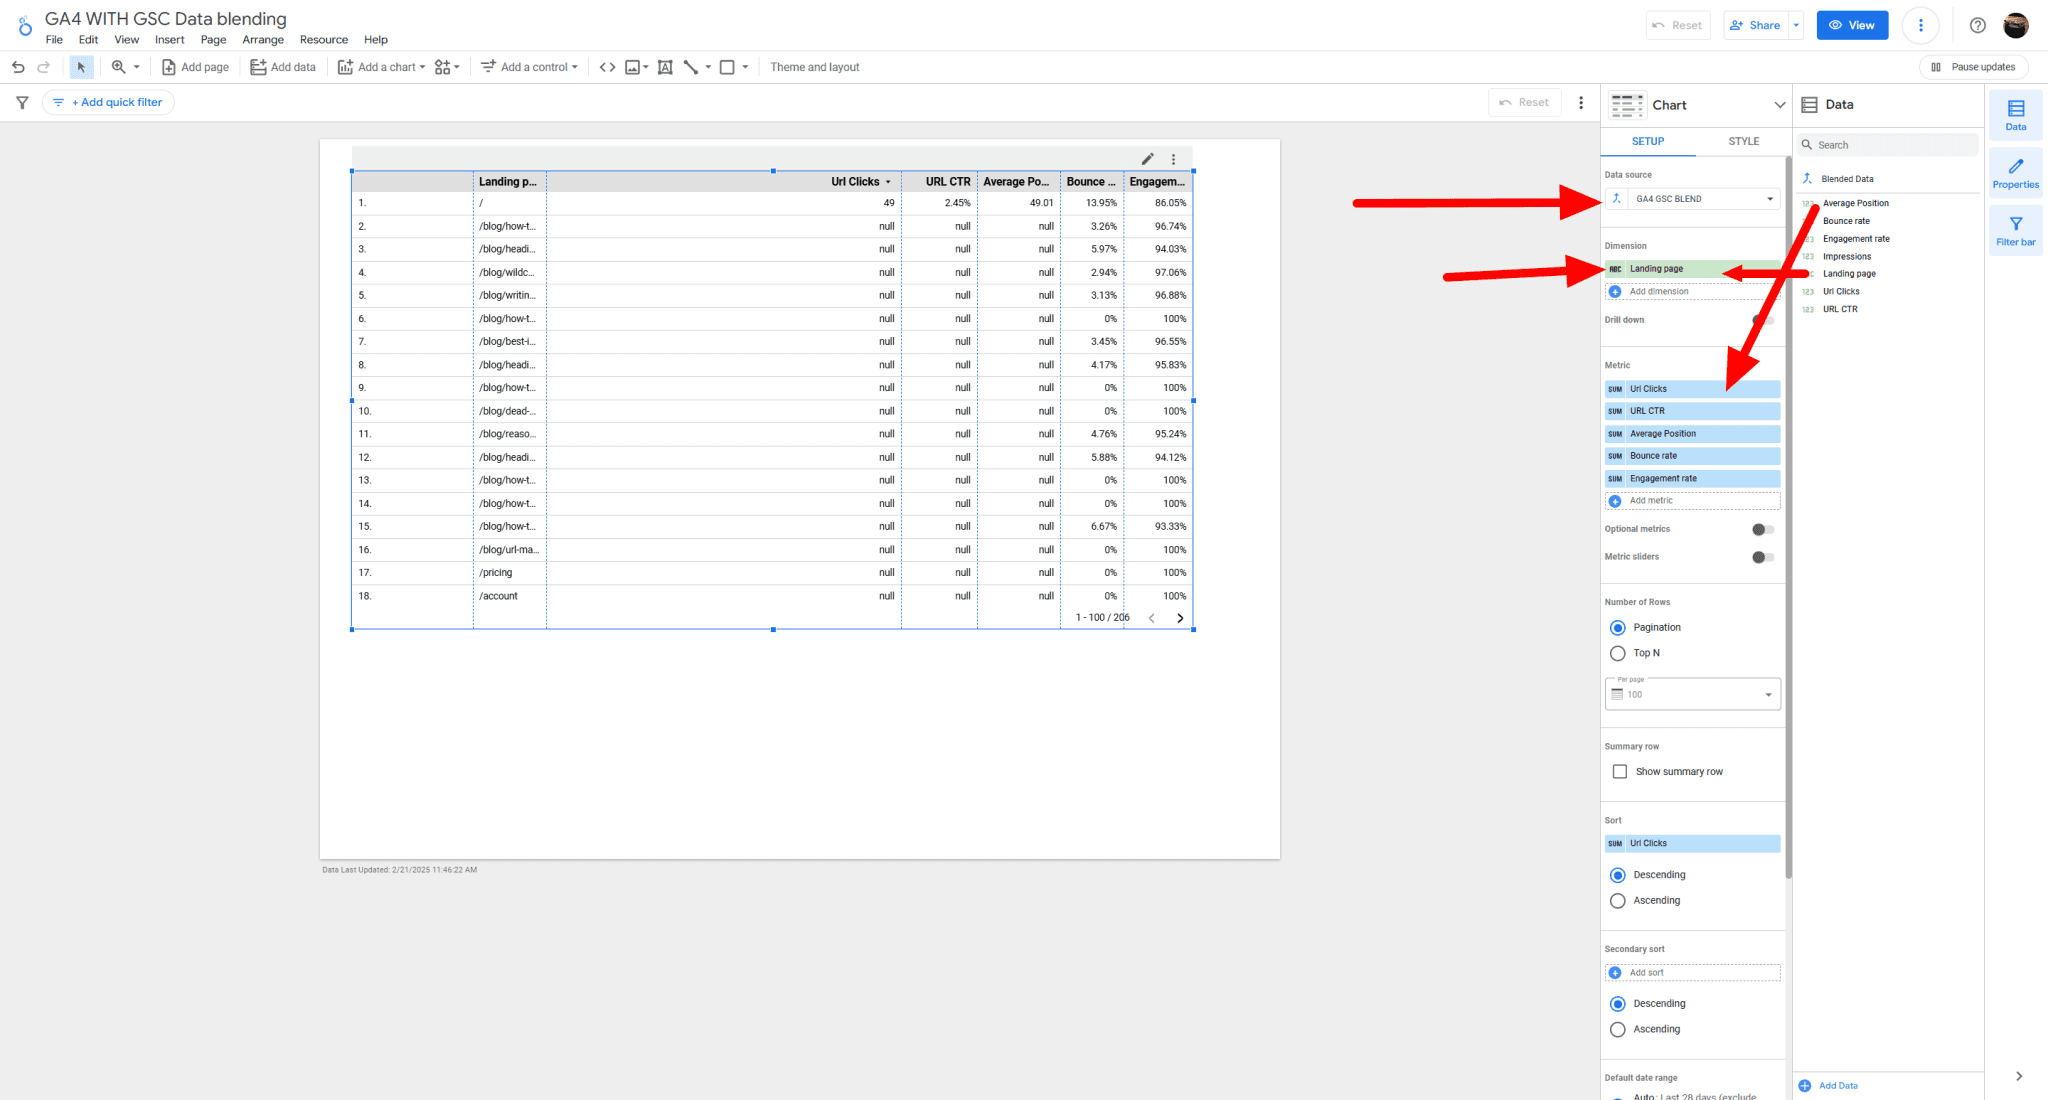
Task: Select the Pagination radio button
Action: pyautogui.click(x=1618, y=627)
